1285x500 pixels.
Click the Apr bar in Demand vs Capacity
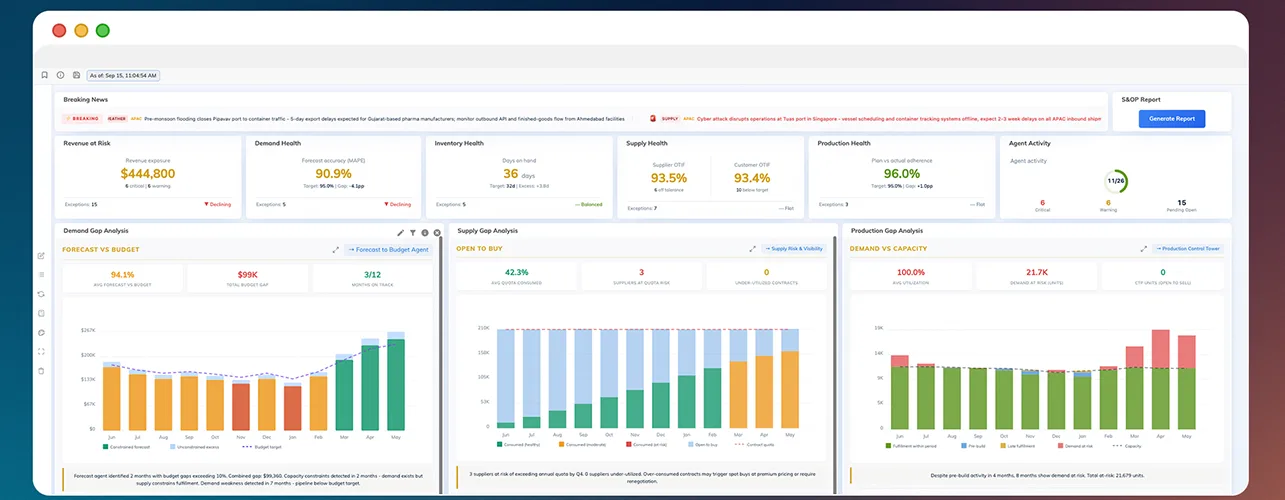pos(1160,381)
